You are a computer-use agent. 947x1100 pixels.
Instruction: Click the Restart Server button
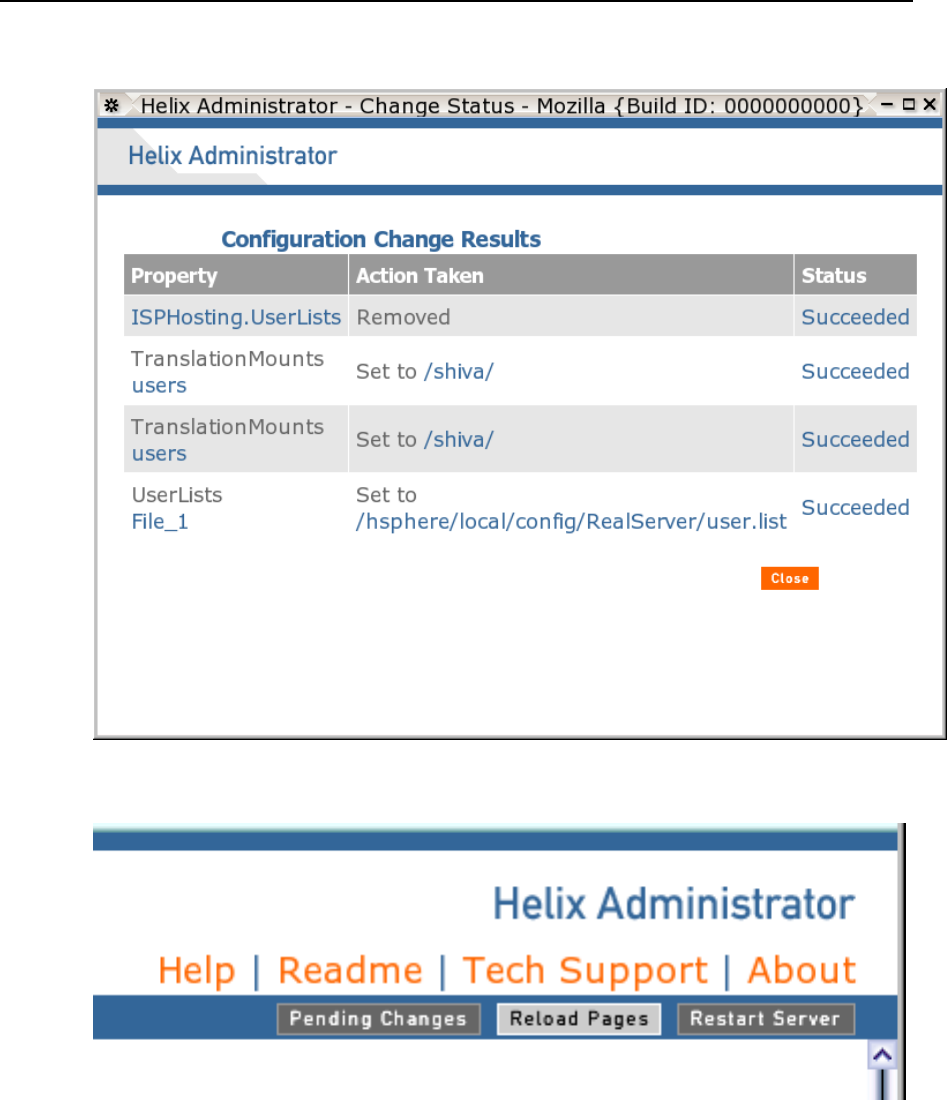click(x=766, y=1019)
